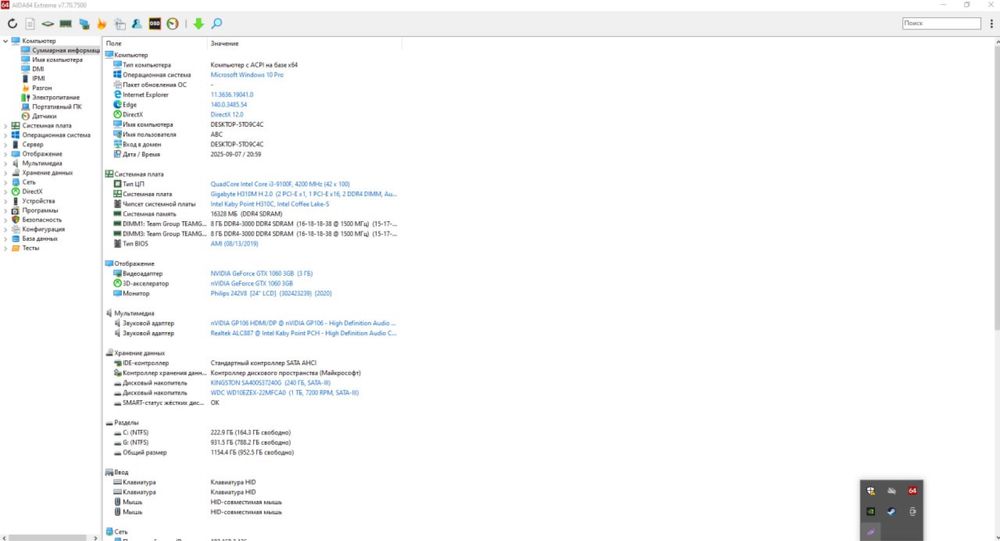Select Конфигурация in the tree
This screenshot has width=1000, height=541.
click(43, 229)
